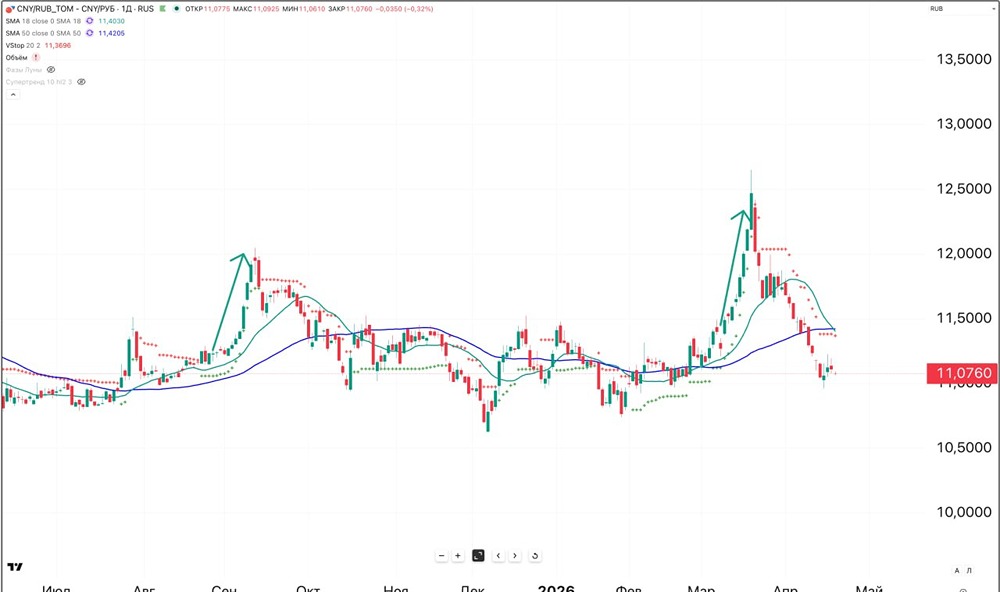The width and height of the screenshot is (1000, 592).
Task: Select the Фазы Луны indicator label
Action: [24, 70]
